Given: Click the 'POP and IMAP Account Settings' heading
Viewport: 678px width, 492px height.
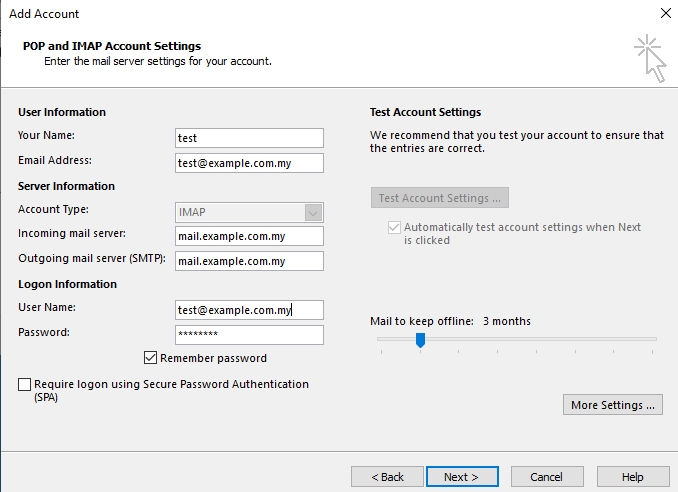Looking at the screenshot, I should [112, 46].
